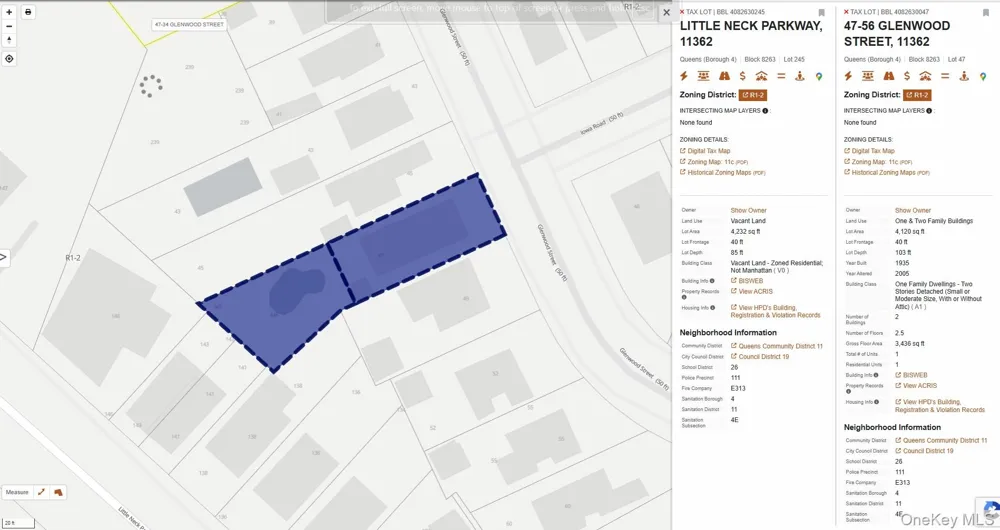Click the 'Measure' label on the map toolbar
Screen dimensions: 1000x530
pos(17,492)
